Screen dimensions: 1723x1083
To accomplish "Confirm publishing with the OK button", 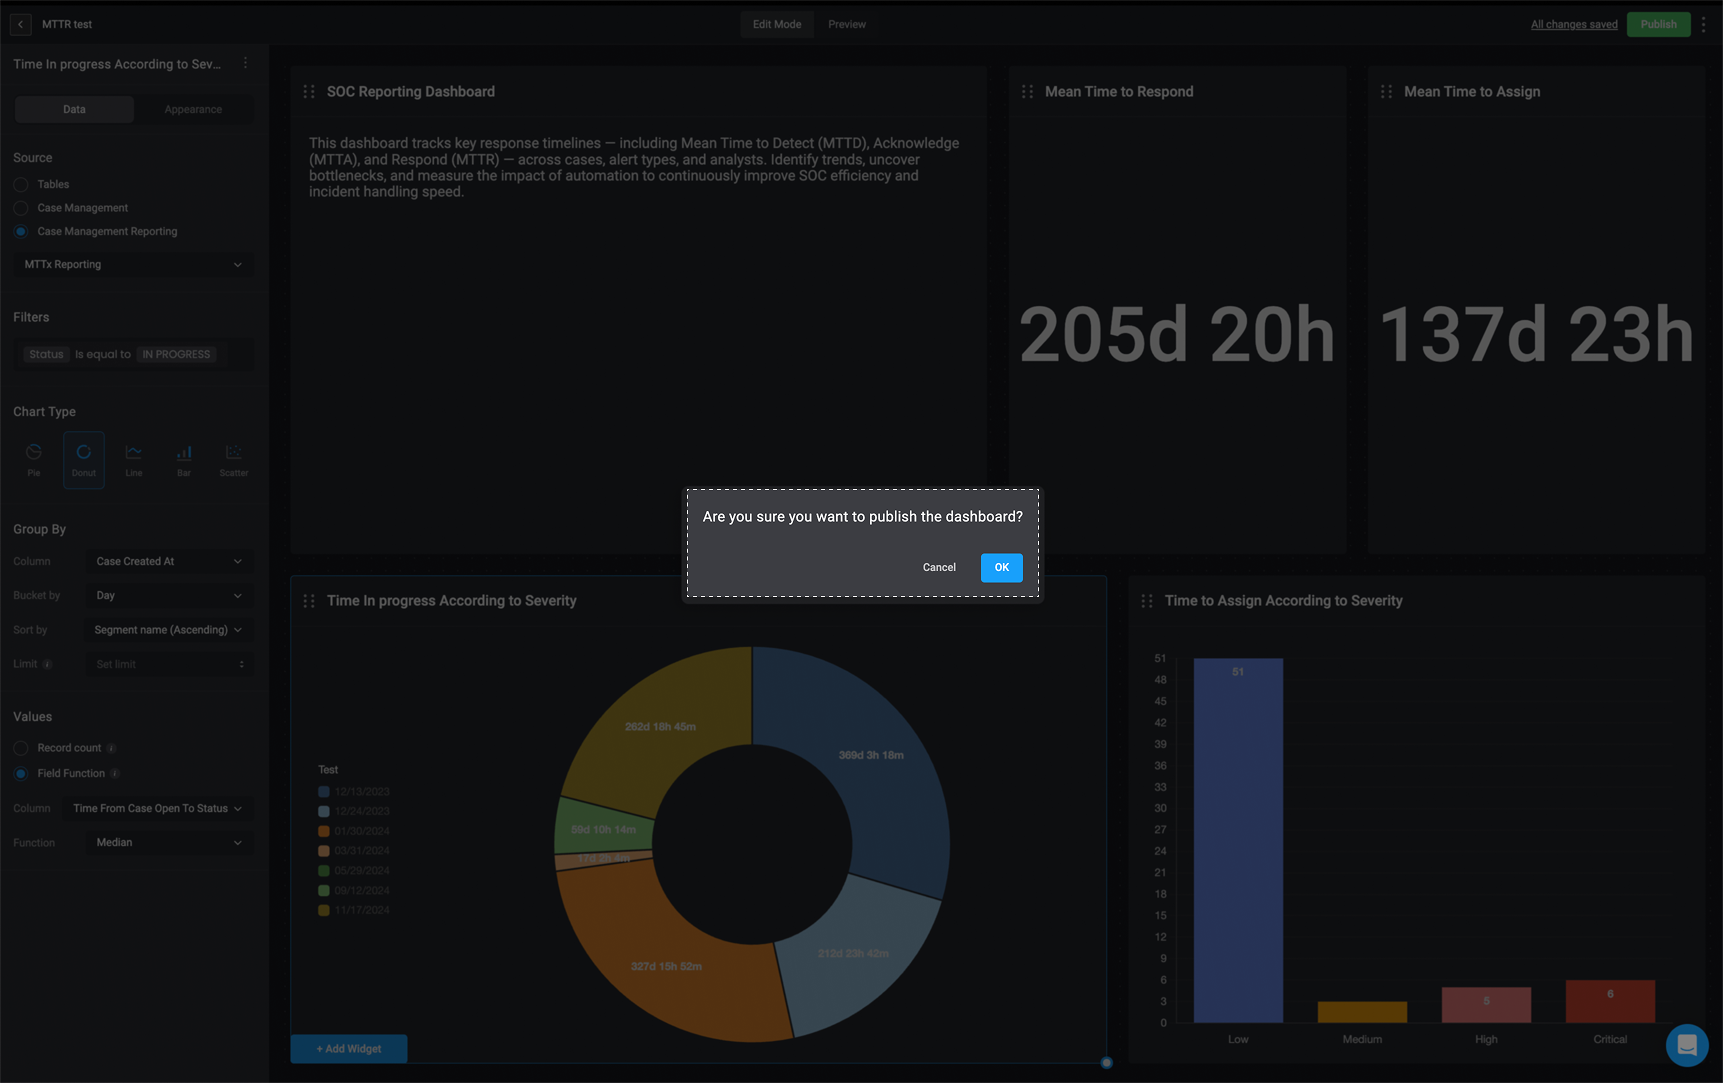I will 1001,567.
